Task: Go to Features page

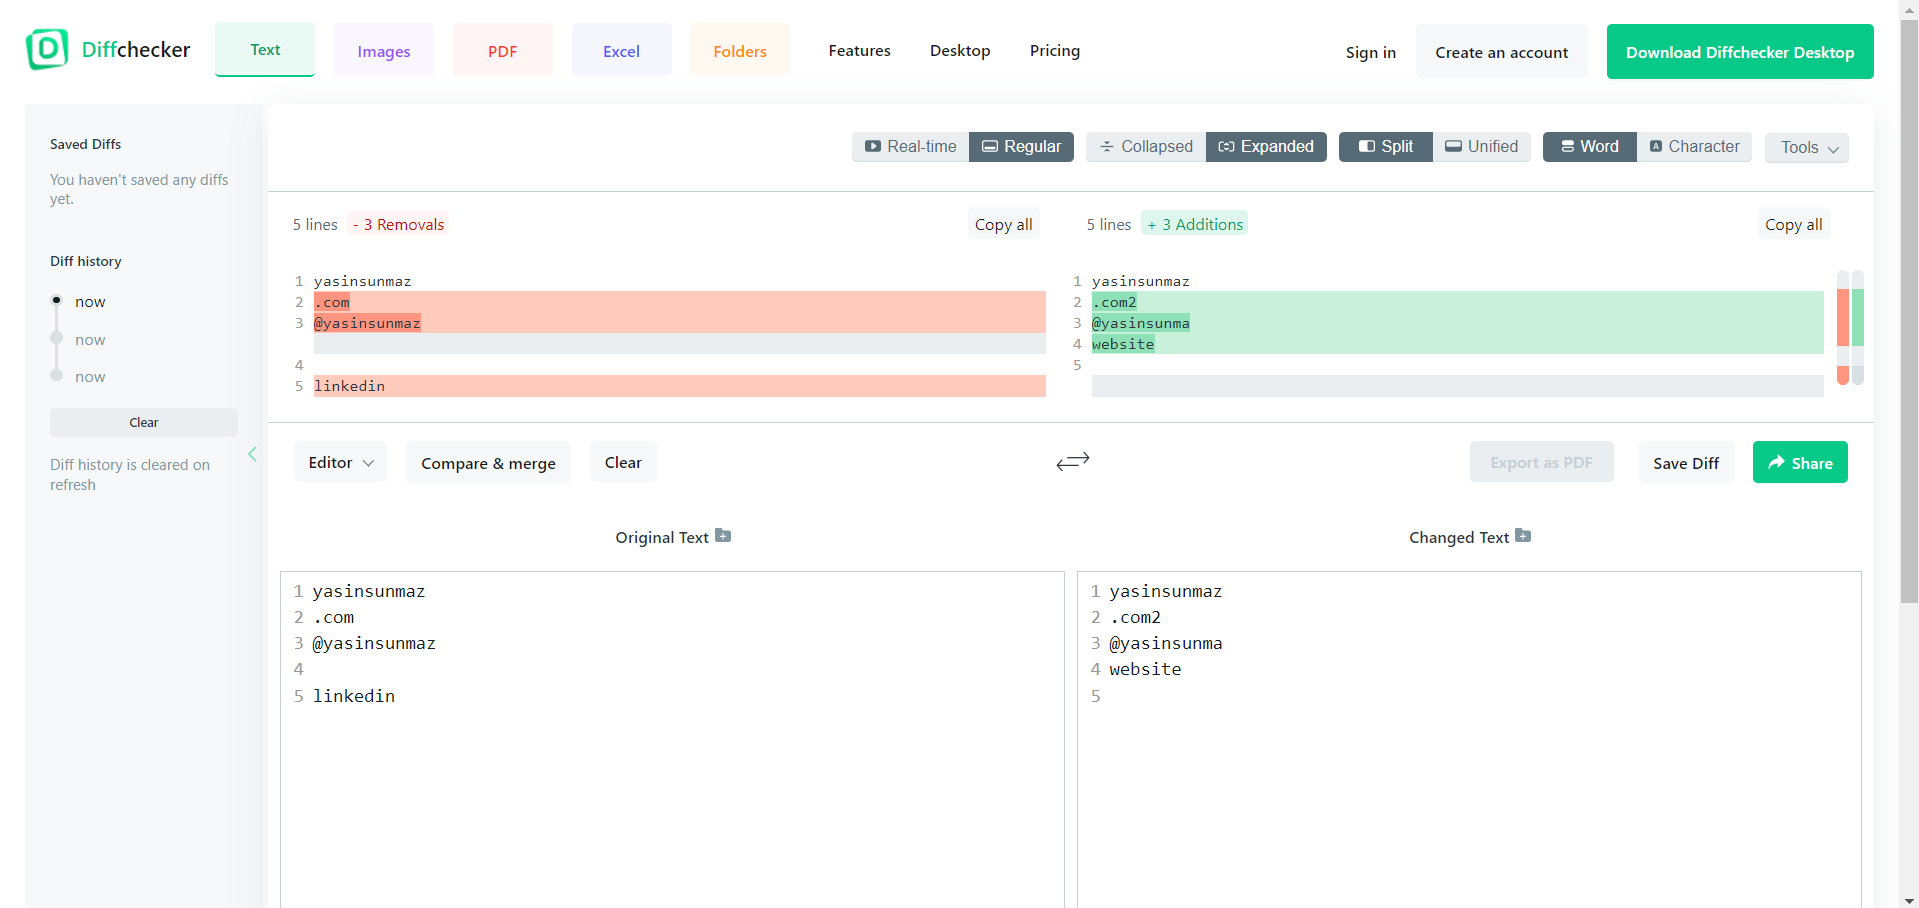Action: tap(860, 50)
